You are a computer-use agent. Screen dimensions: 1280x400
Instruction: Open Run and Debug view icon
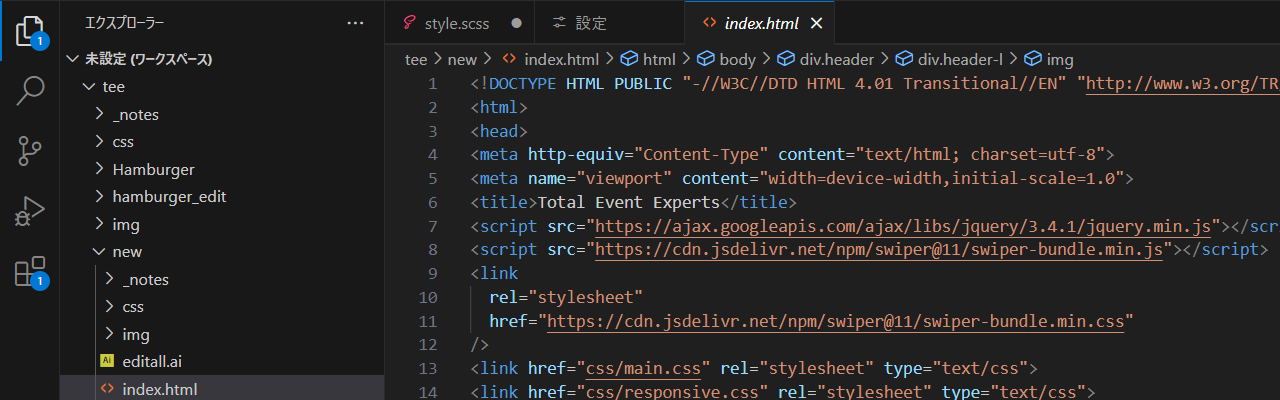[x=30, y=211]
